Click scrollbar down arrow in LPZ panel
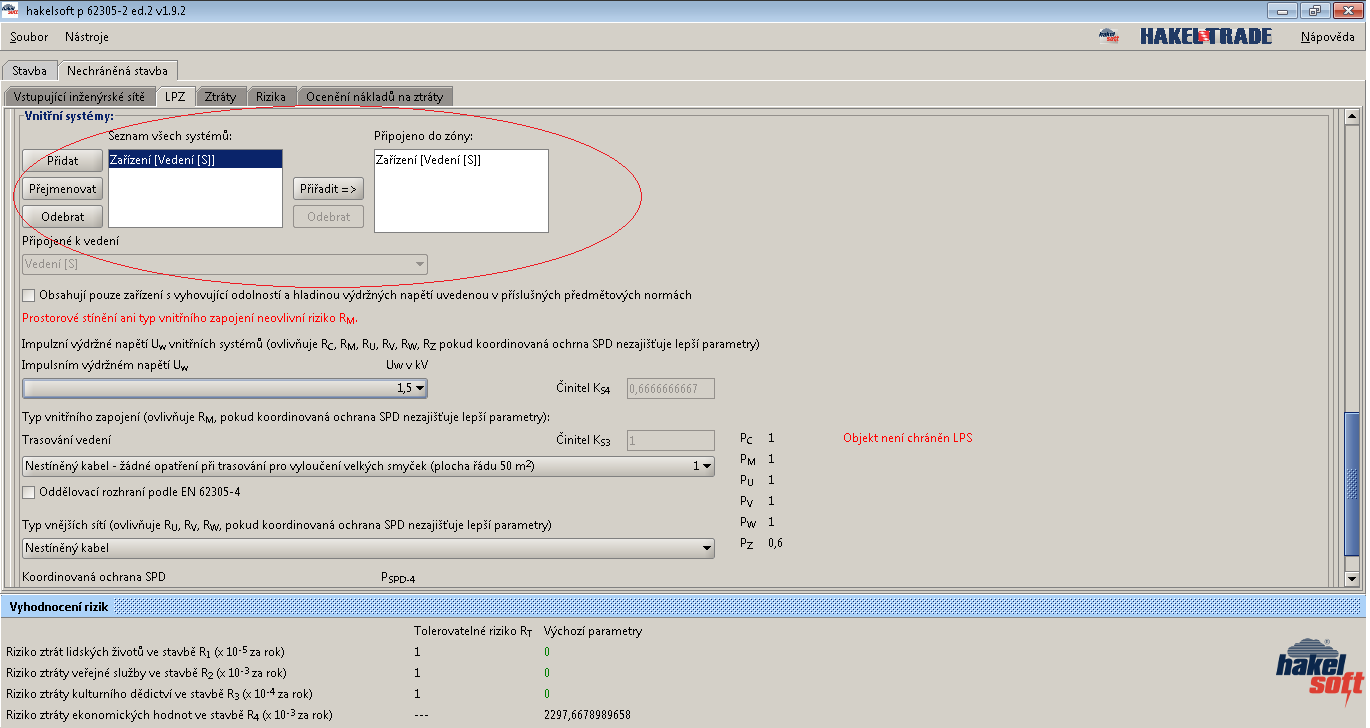This screenshot has height=728, width=1370. (x=1352, y=578)
